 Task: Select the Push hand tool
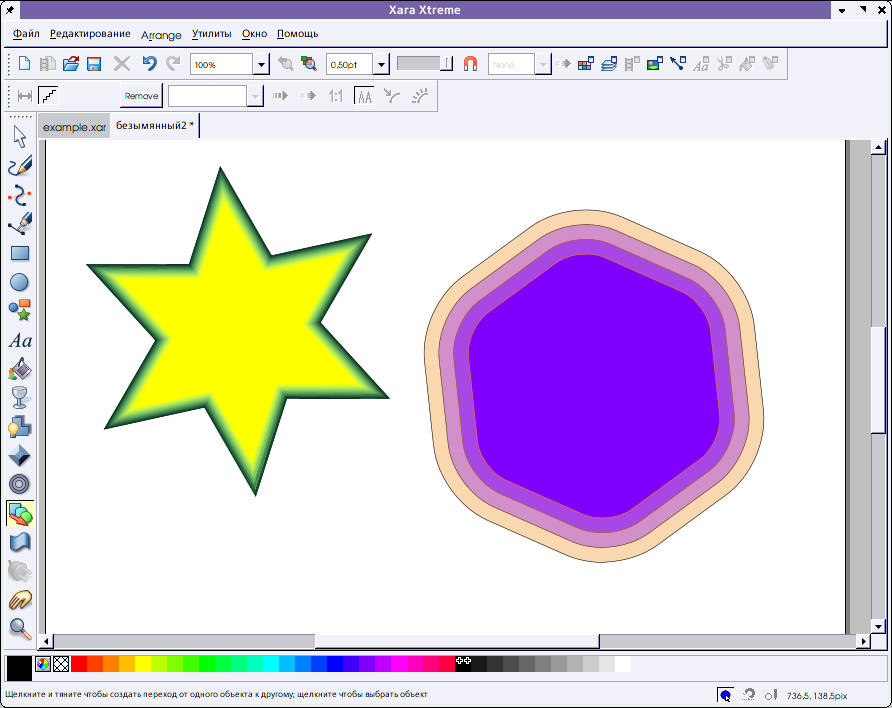click(20, 600)
